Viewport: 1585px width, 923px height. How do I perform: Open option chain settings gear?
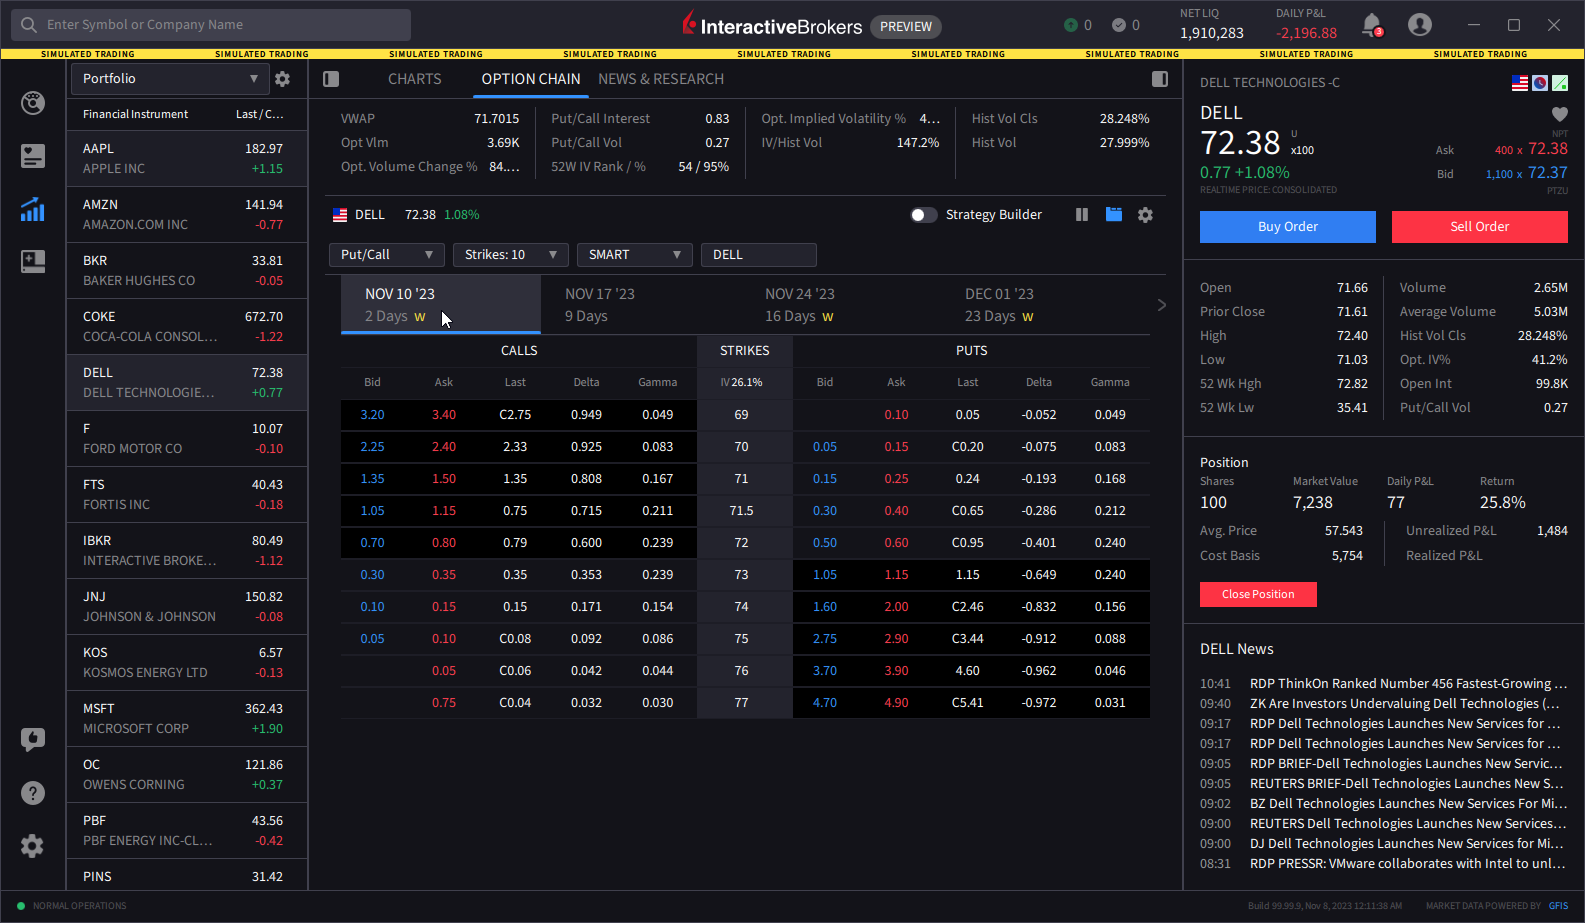pos(1145,215)
